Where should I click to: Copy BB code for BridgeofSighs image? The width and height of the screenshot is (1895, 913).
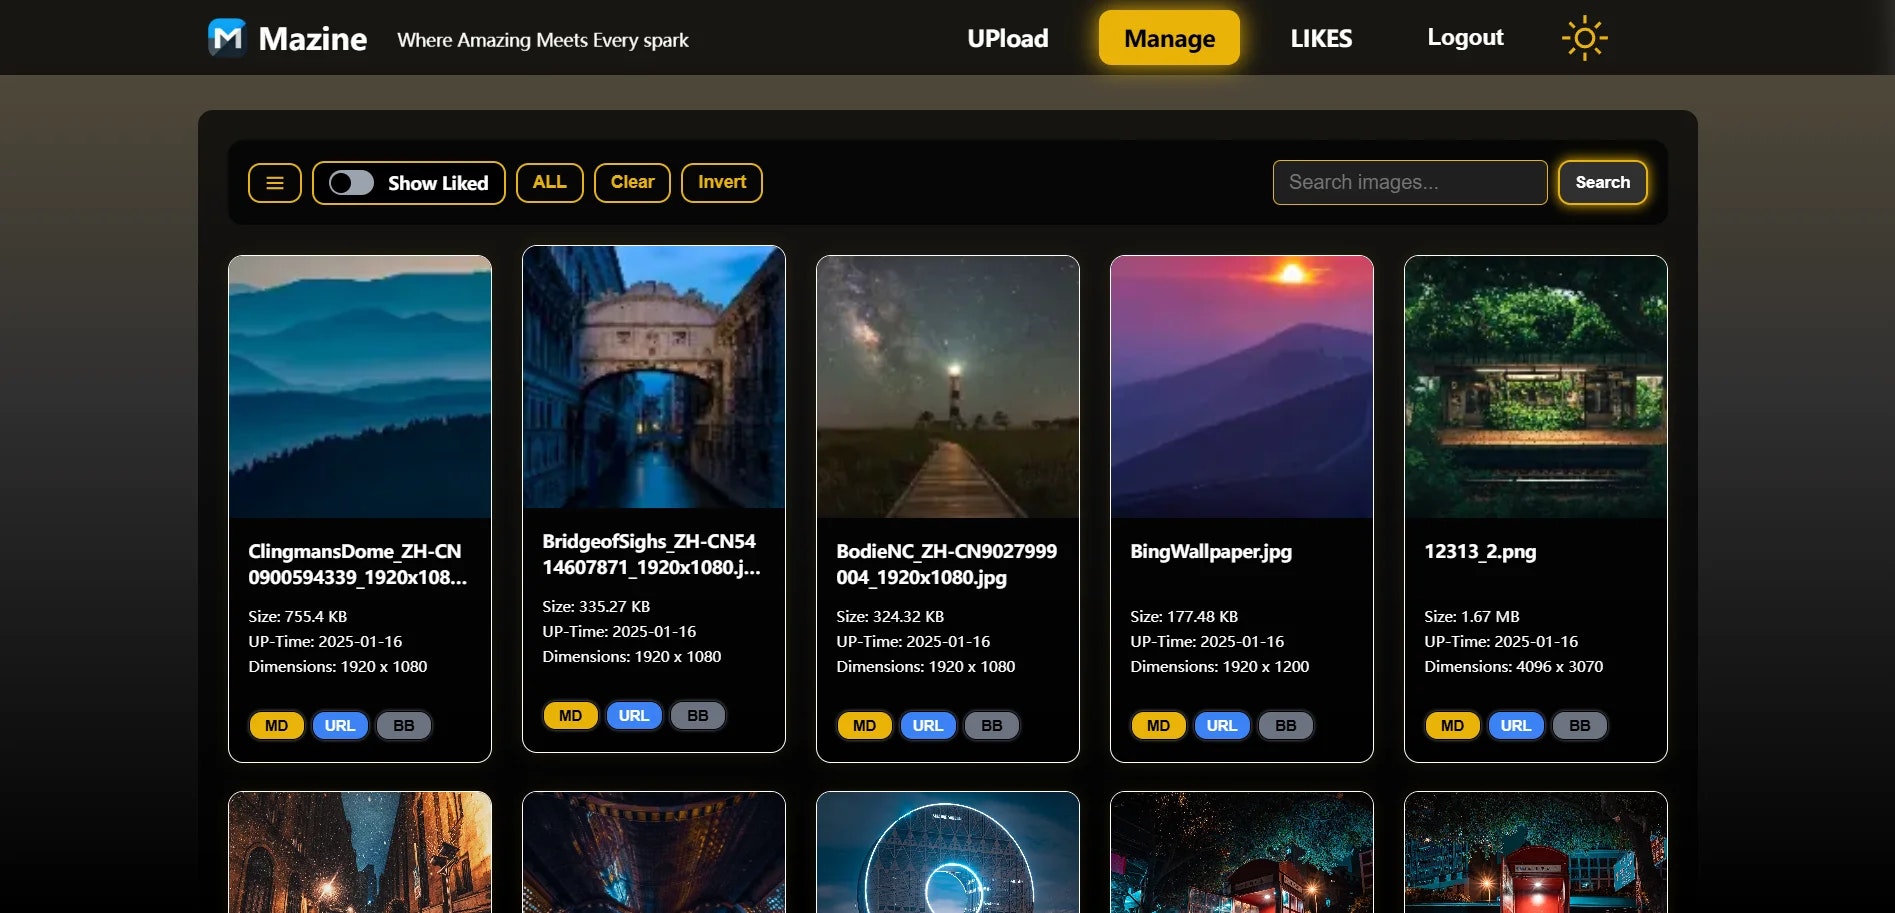[x=698, y=715]
